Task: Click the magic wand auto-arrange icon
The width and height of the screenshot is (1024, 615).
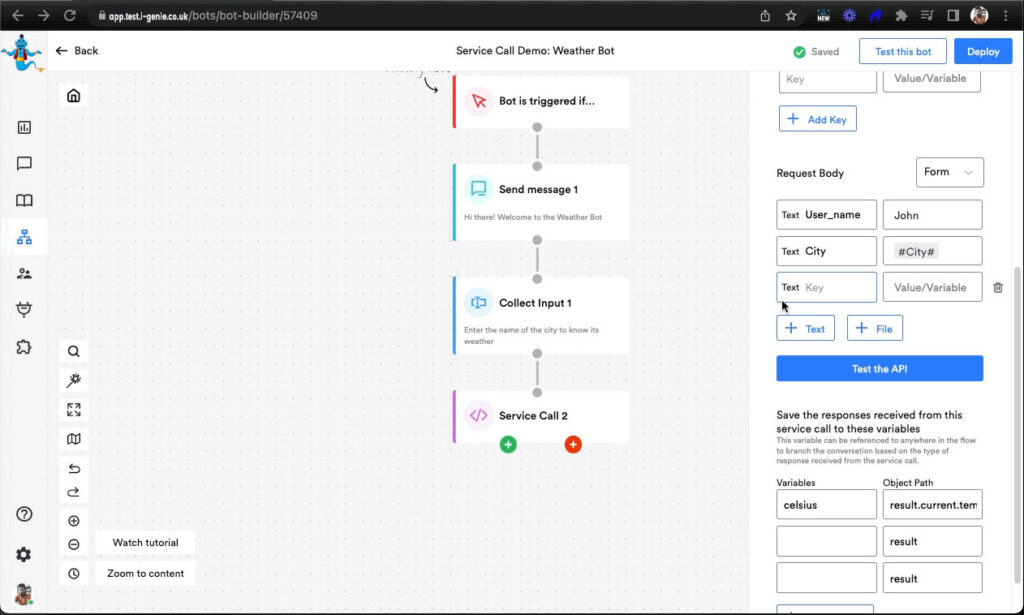Action: click(x=74, y=381)
